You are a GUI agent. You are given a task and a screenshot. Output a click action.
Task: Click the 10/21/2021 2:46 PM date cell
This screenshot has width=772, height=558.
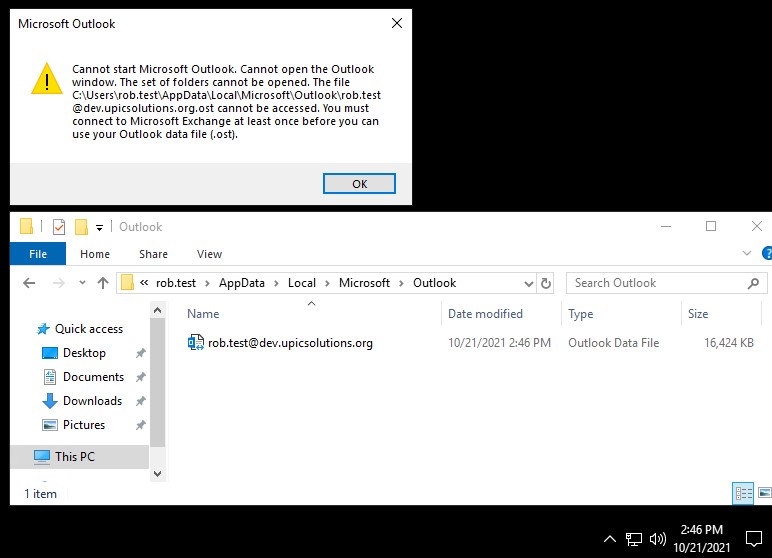click(x=499, y=343)
